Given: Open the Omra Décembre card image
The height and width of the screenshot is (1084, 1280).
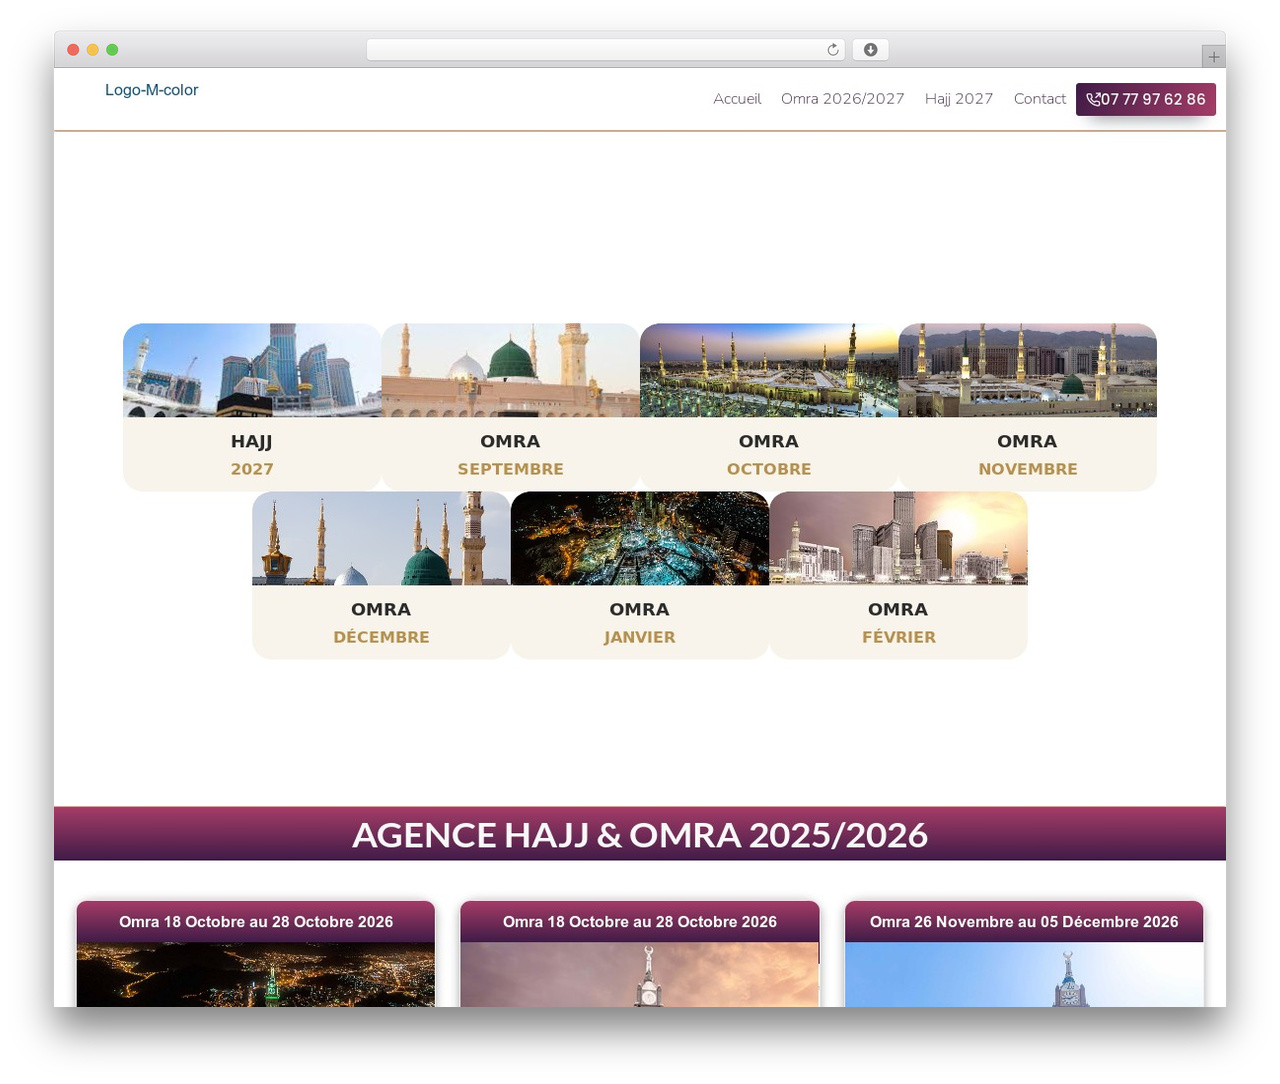Looking at the screenshot, I should click(x=381, y=538).
